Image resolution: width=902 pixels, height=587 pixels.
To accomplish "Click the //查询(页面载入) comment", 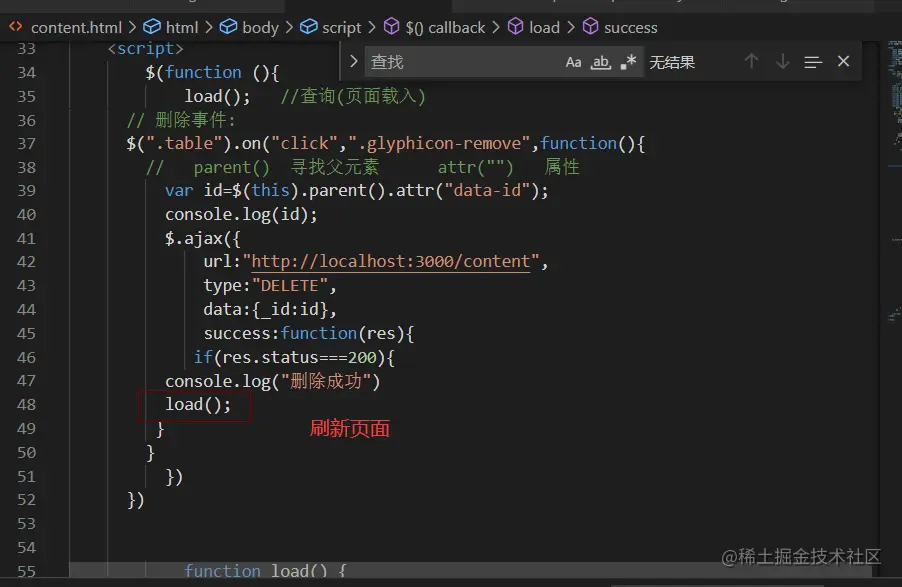I will pos(353,96).
